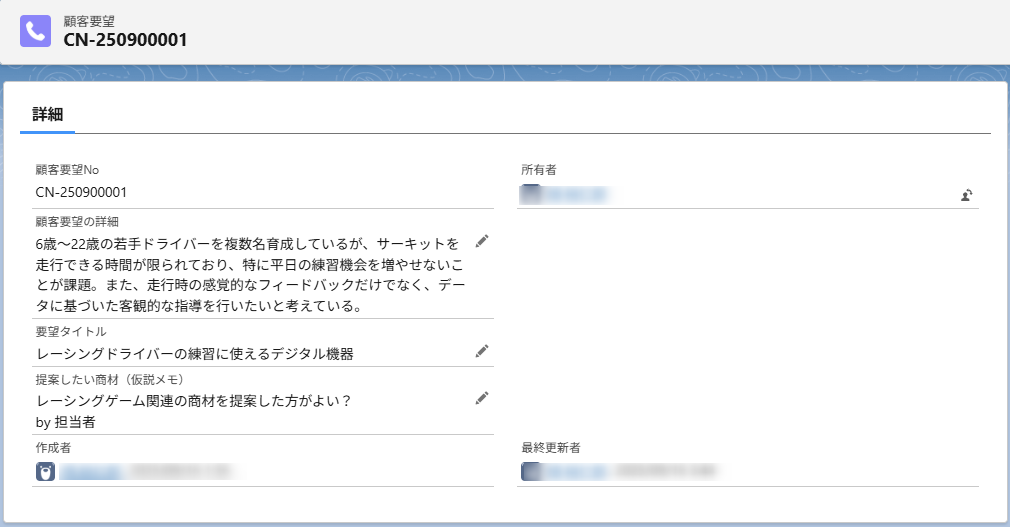Click the 最終更新者 field label

pos(551,447)
